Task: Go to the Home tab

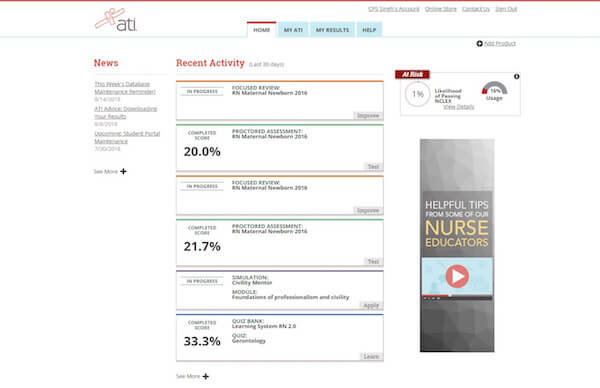Action: point(261,30)
